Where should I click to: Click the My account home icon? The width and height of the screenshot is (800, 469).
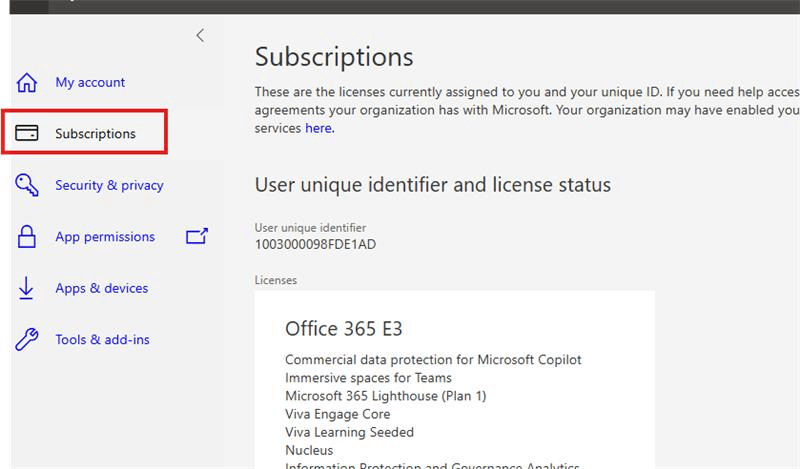click(x=27, y=82)
